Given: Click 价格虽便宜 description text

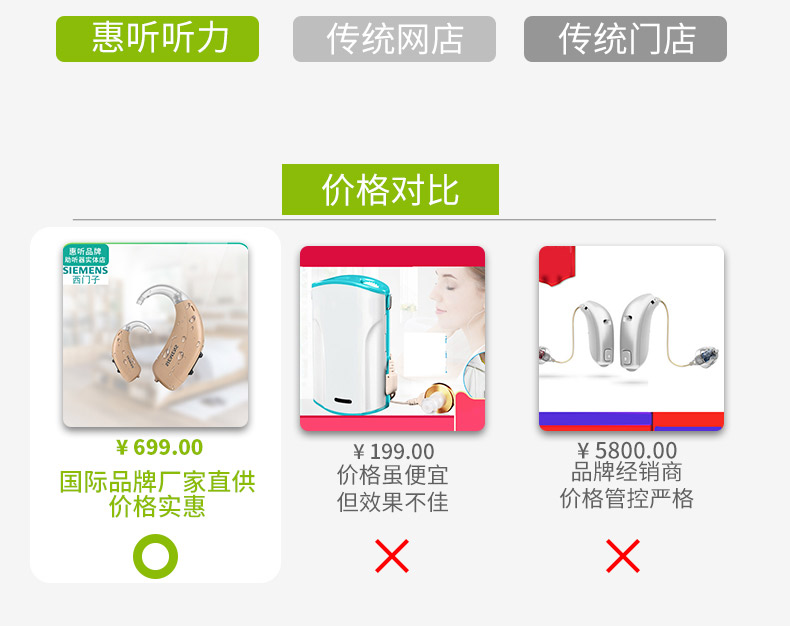Looking at the screenshot, I should (x=392, y=475).
